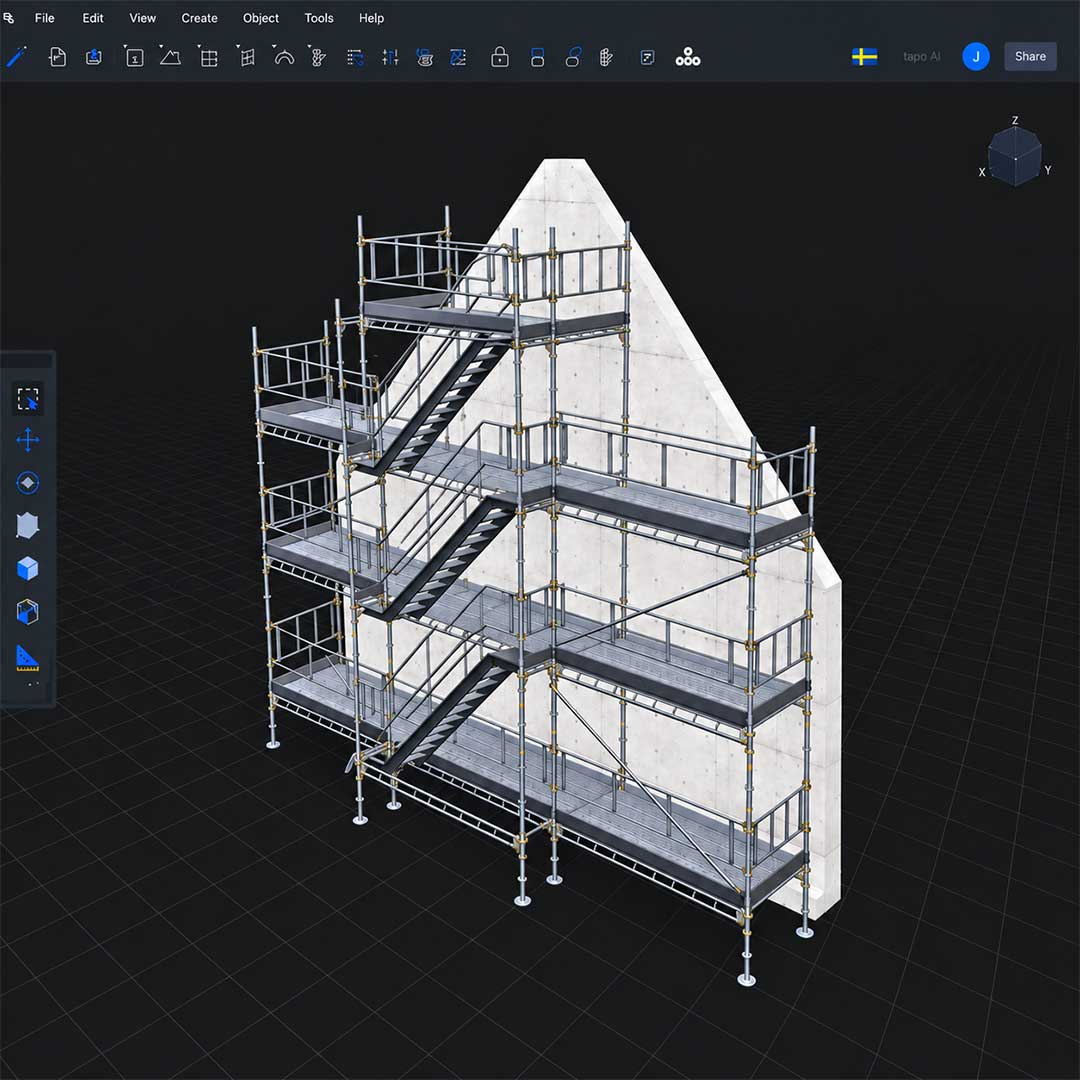Viewport: 1080px width, 1080px height.
Task: Toggle the padlock lock icon
Action: (500, 57)
